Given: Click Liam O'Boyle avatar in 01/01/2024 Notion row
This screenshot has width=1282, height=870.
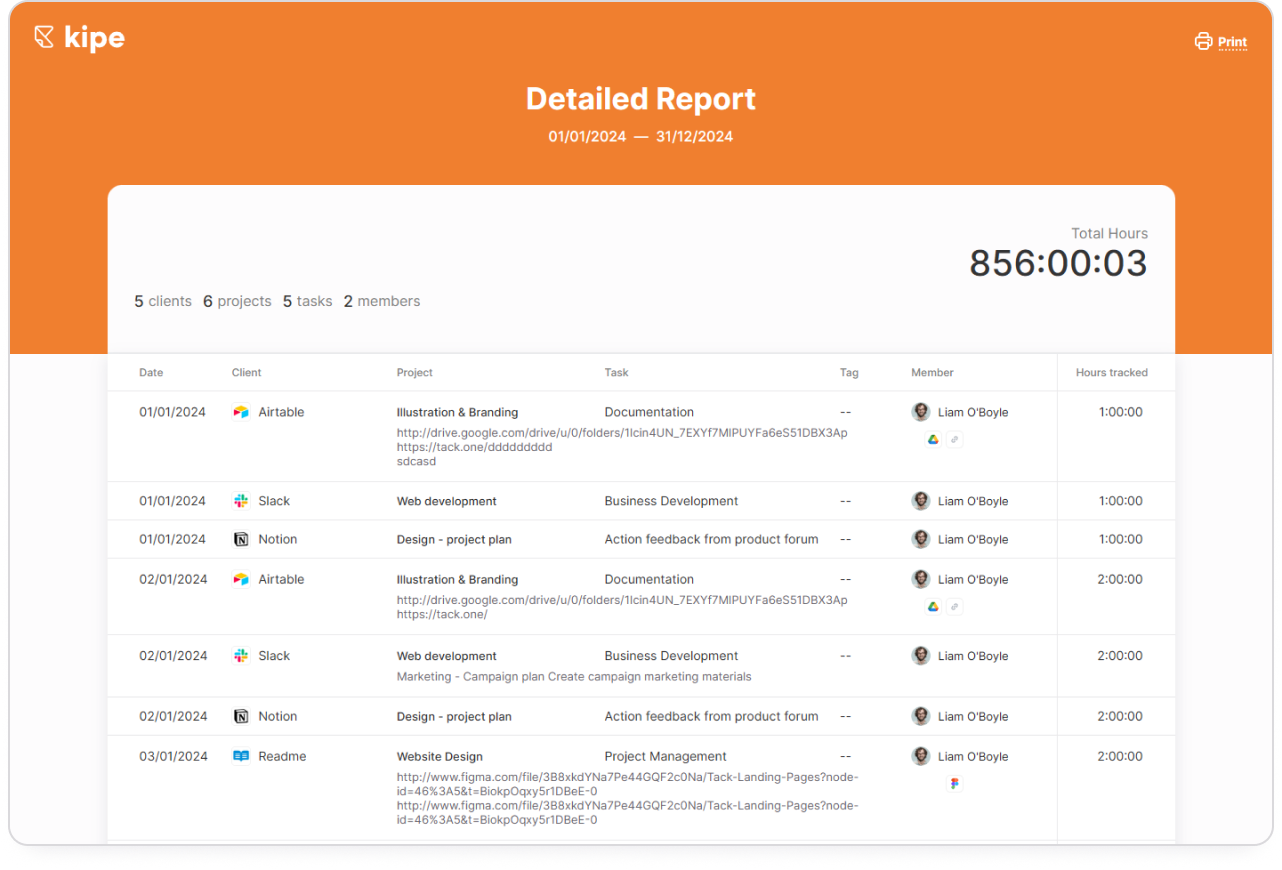Looking at the screenshot, I should [921, 539].
